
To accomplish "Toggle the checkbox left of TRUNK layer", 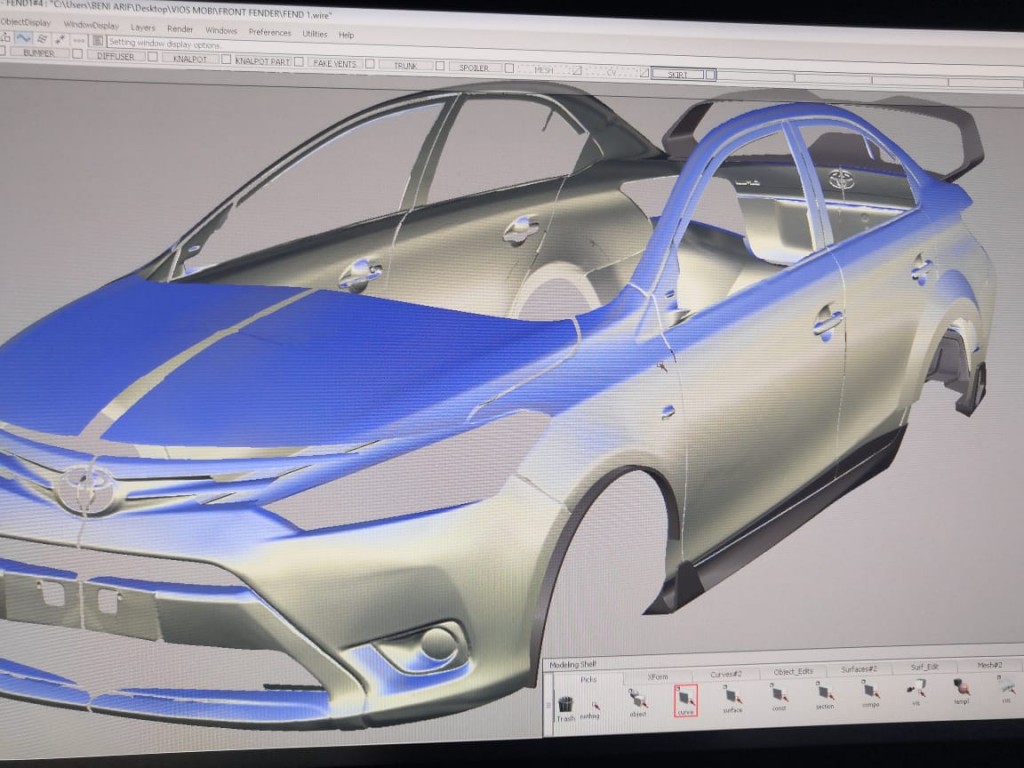I will [x=369, y=64].
